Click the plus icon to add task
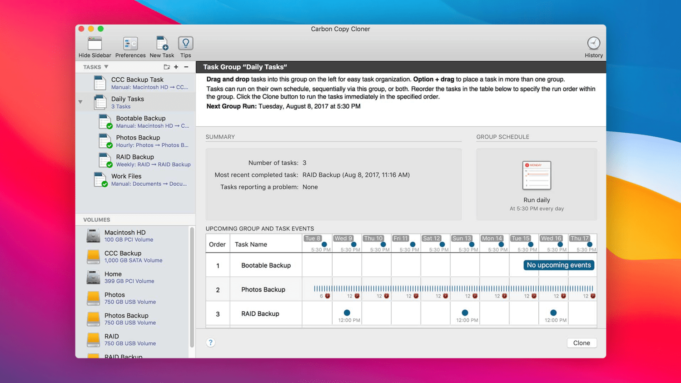The width and height of the screenshot is (681, 383). coord(176,67)
